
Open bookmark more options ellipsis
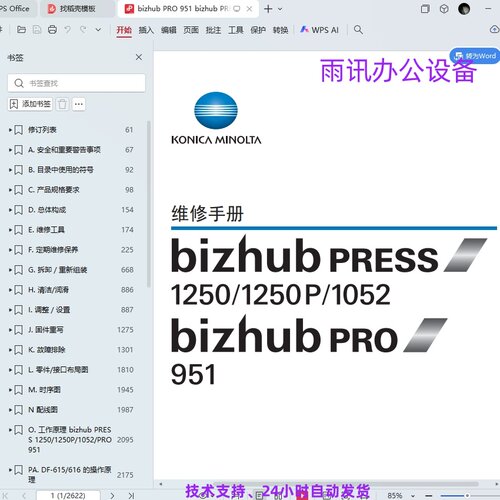(x=79, y=104)
